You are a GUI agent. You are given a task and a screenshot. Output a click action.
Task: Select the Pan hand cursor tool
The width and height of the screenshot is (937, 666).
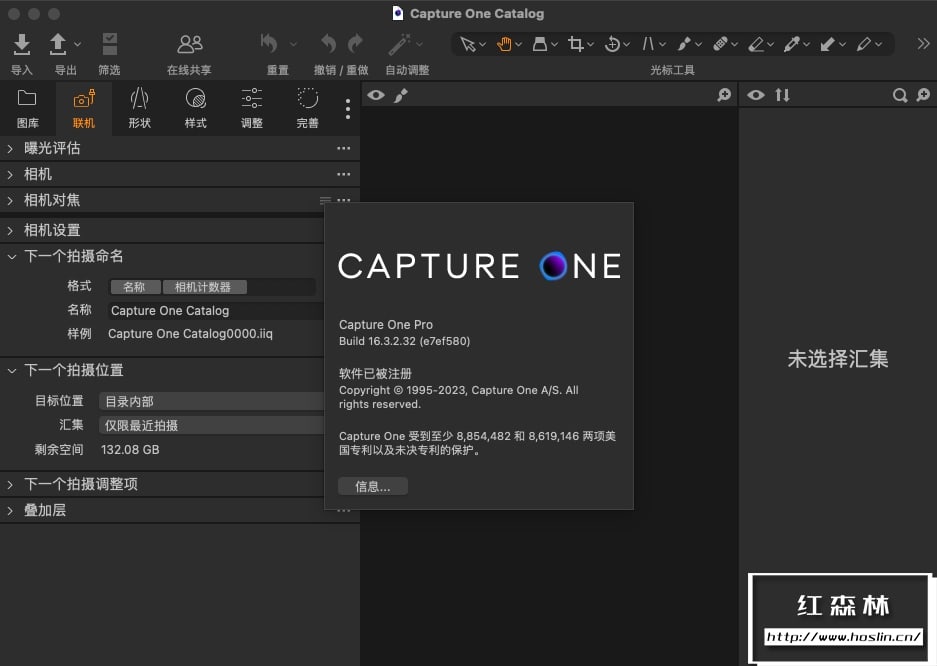504,44
